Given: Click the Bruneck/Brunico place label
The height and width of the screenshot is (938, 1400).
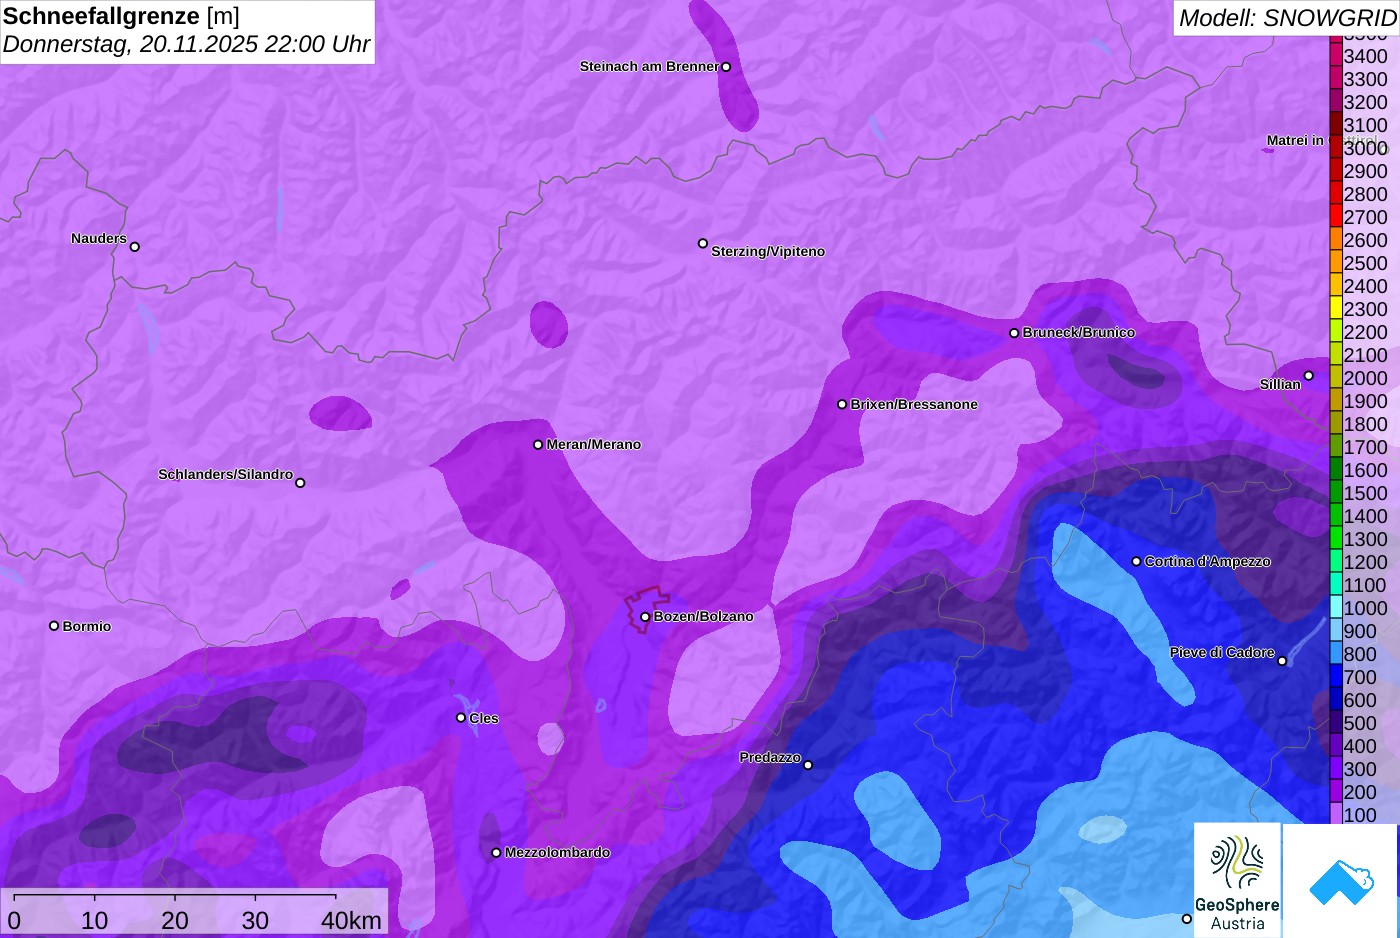Looking at the screenshot, I should 1079,332.
